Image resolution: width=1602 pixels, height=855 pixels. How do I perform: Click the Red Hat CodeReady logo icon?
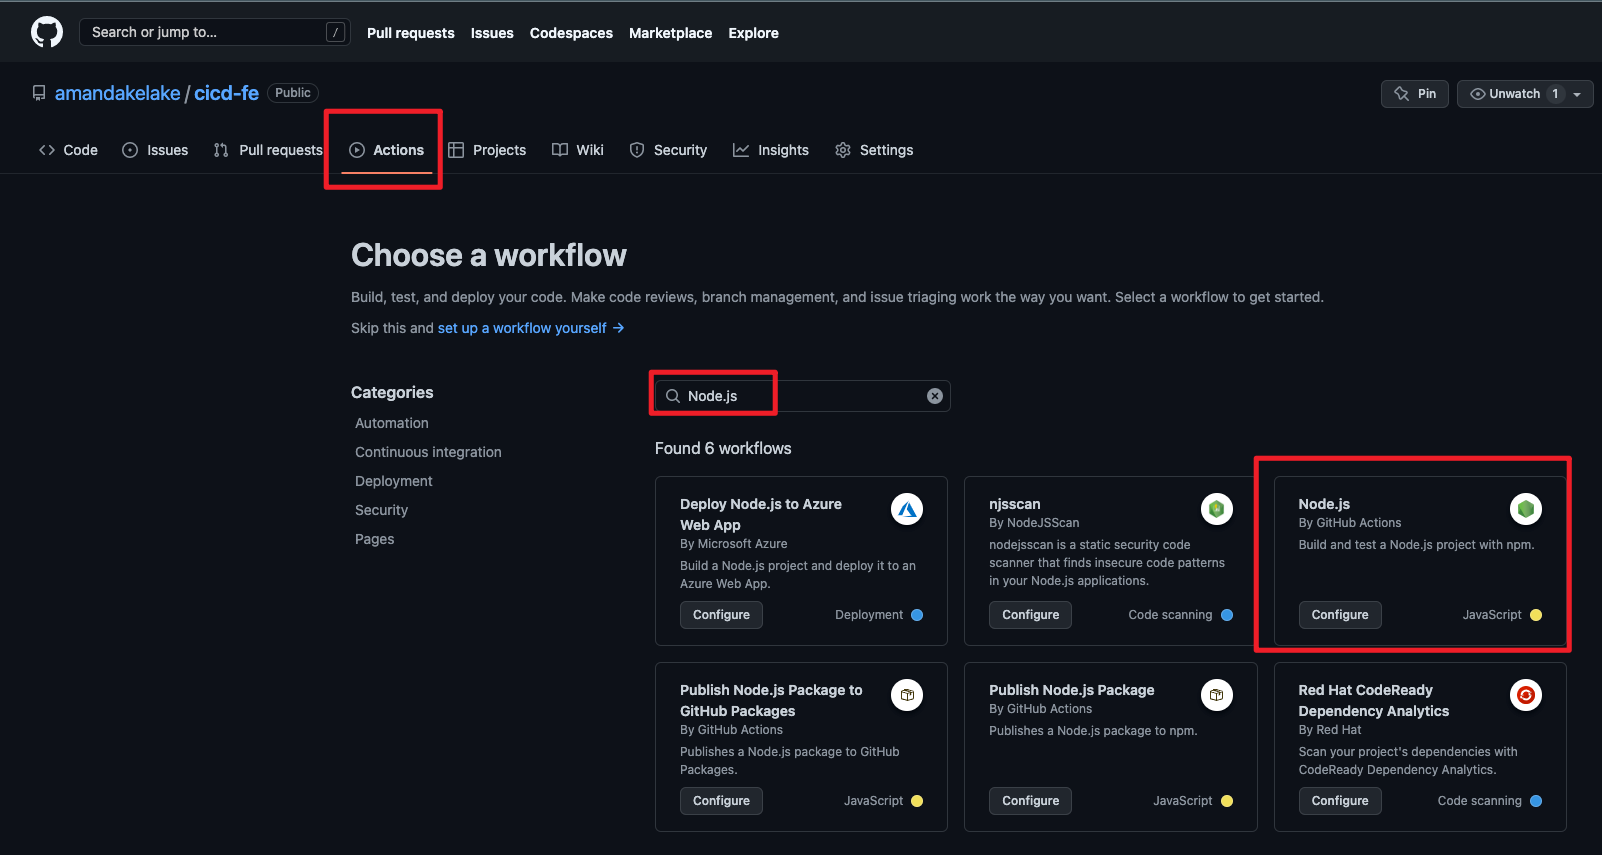pos(1526,695)
